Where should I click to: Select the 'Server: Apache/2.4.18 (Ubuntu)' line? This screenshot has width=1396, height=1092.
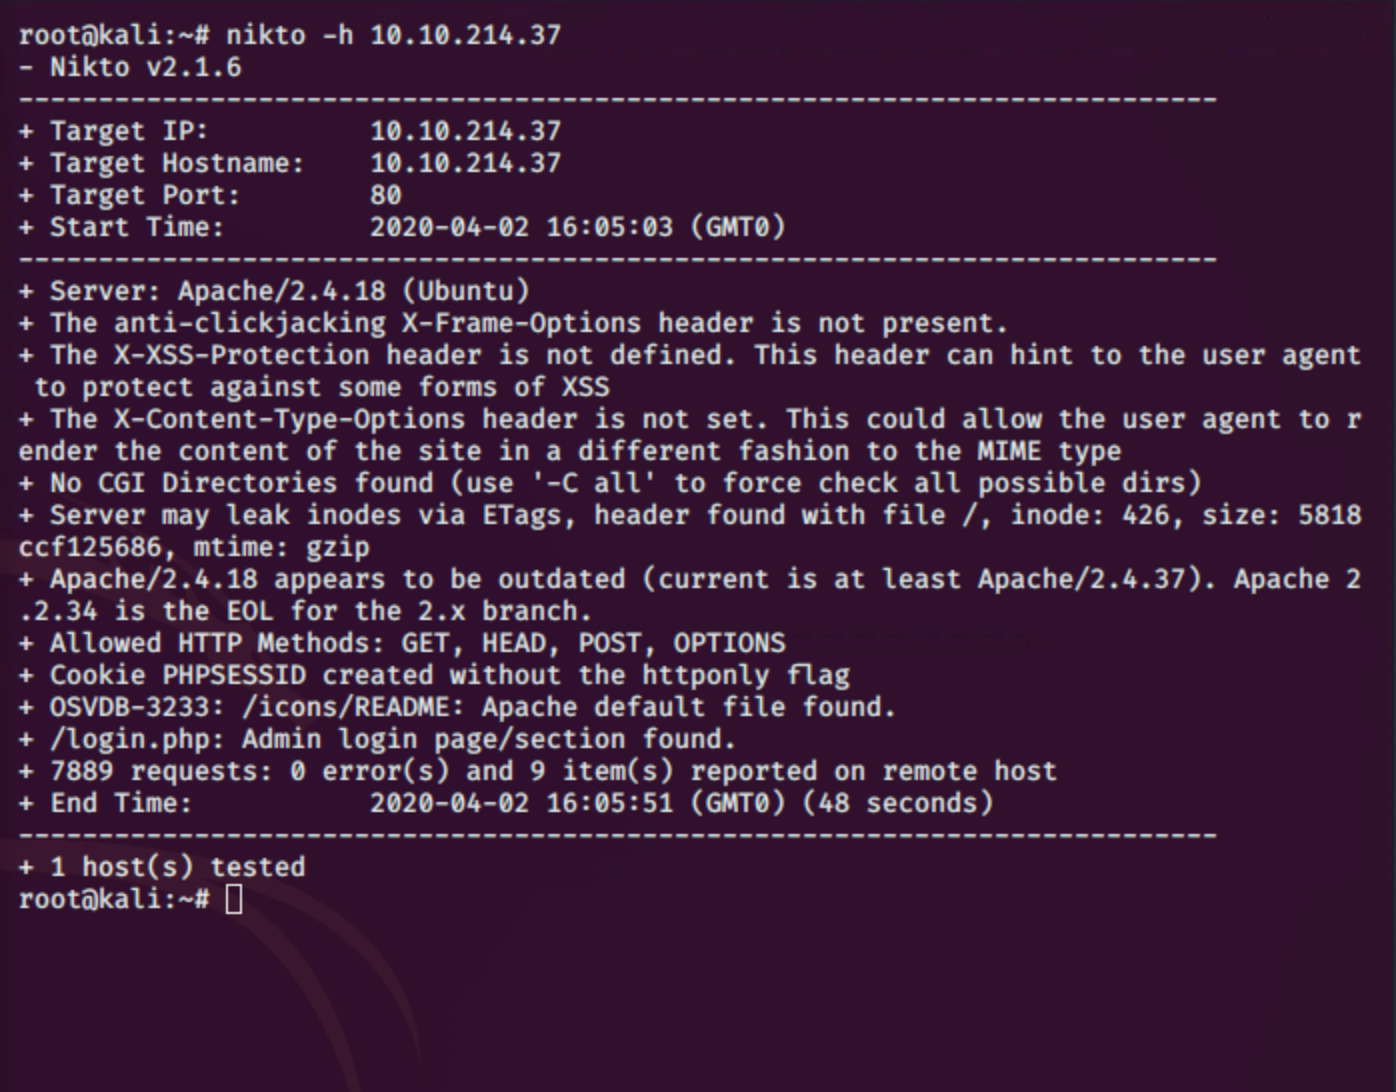point(289,291)
